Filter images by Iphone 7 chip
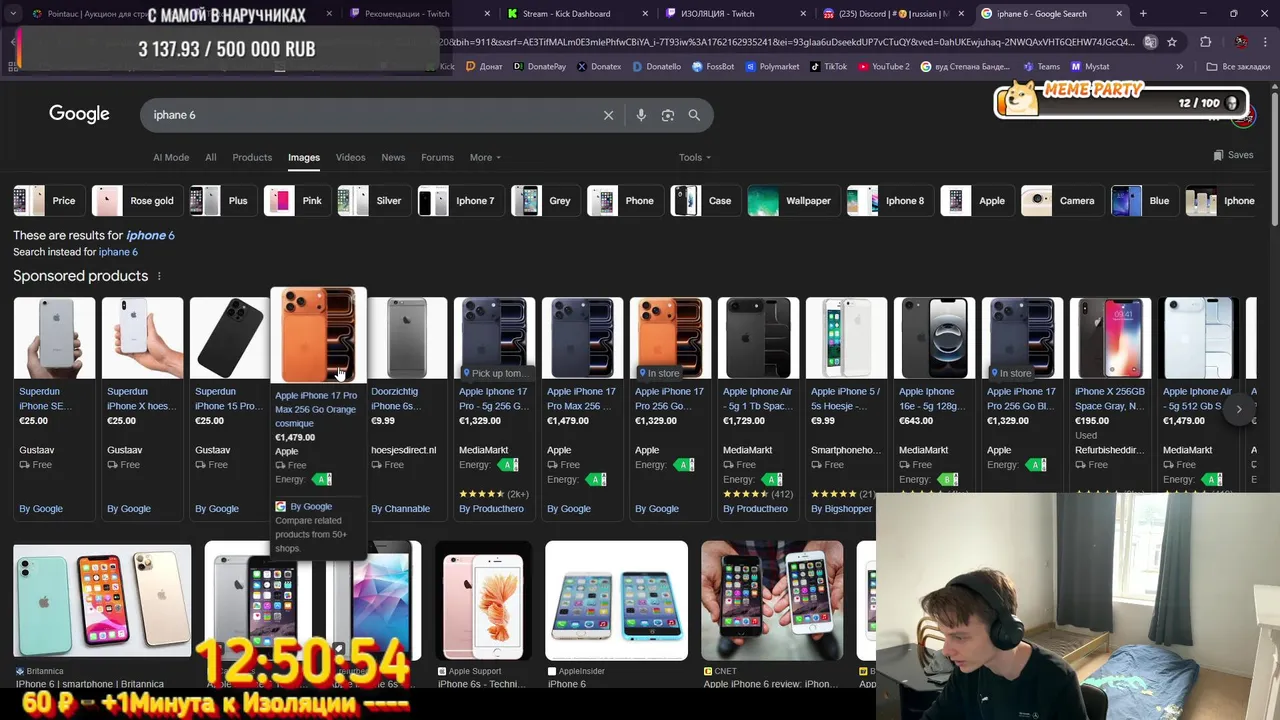The image size is (1280, 720). coord(460,201)
